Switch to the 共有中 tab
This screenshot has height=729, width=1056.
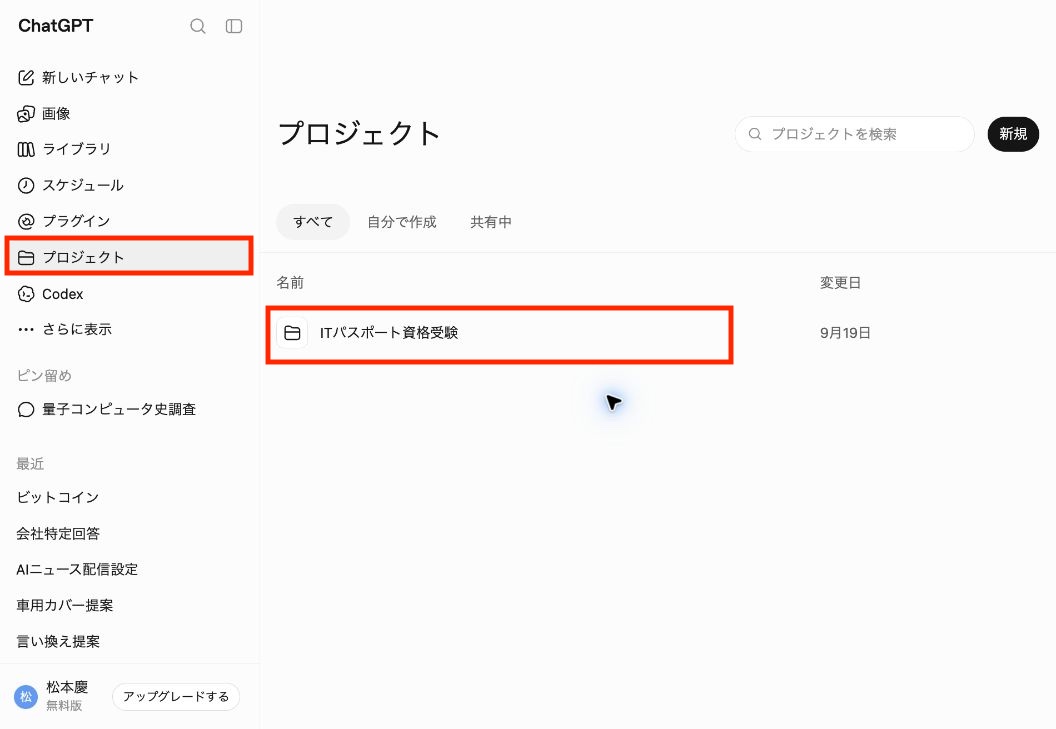click(x=491, y=222)
